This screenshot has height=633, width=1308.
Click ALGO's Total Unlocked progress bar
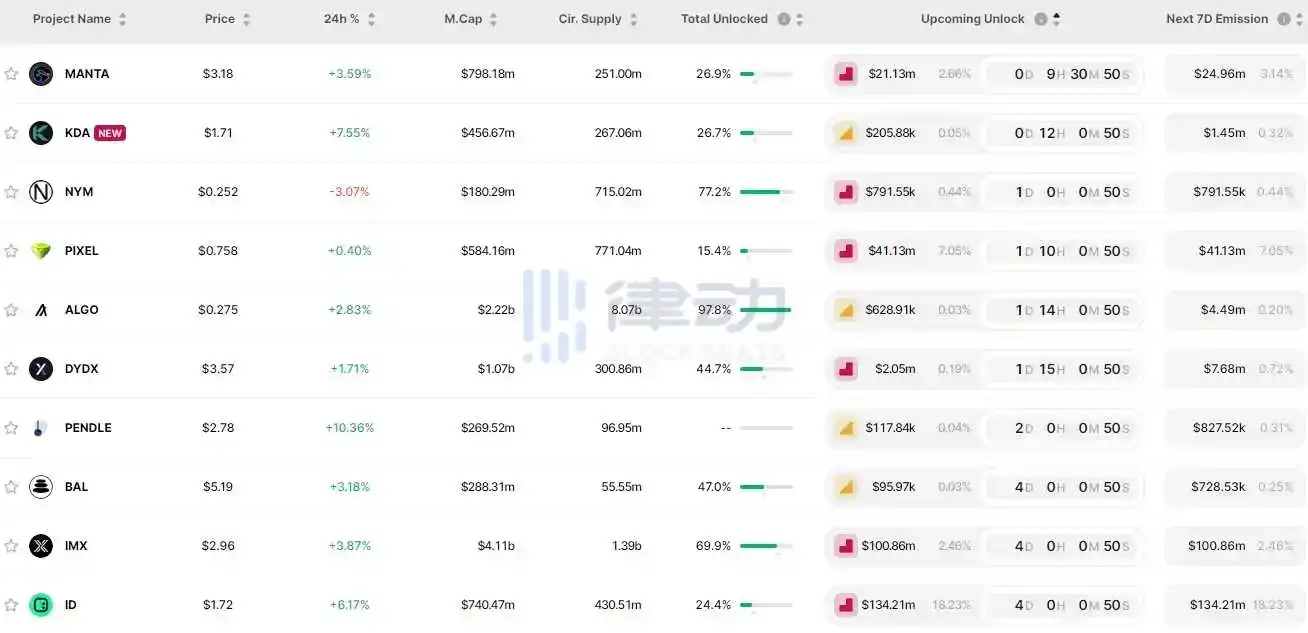(766, 310)
